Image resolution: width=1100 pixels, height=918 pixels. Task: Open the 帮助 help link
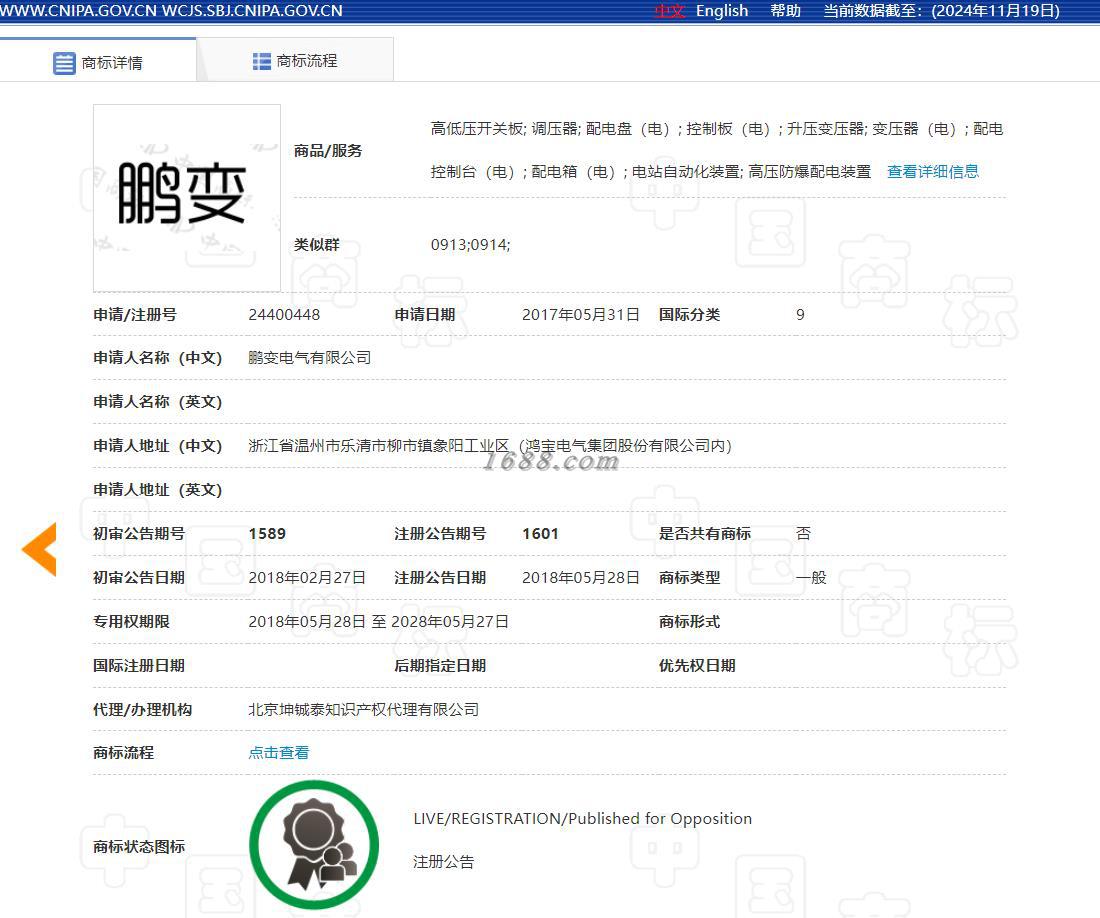786,11
